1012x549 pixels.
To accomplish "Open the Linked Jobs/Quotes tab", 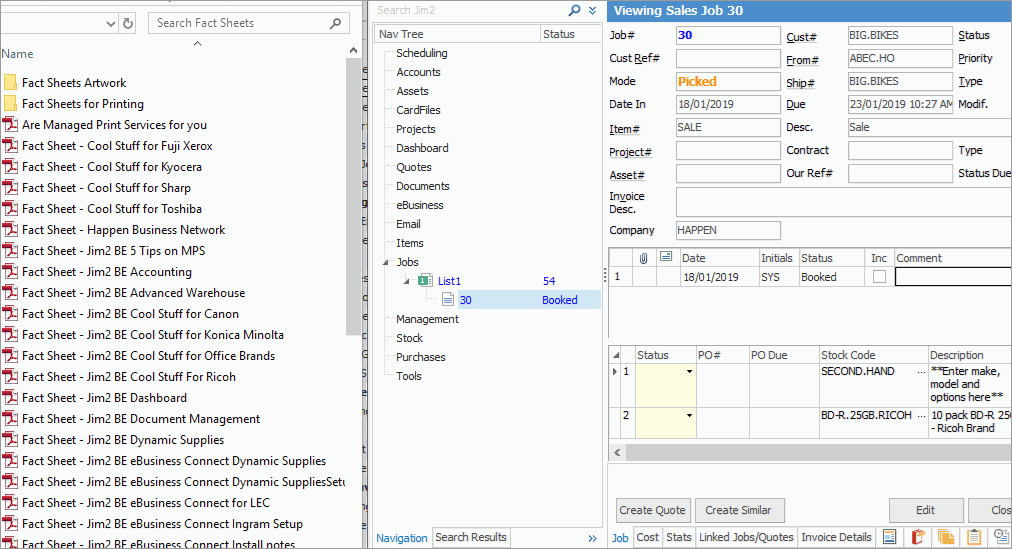I will 746,538.
